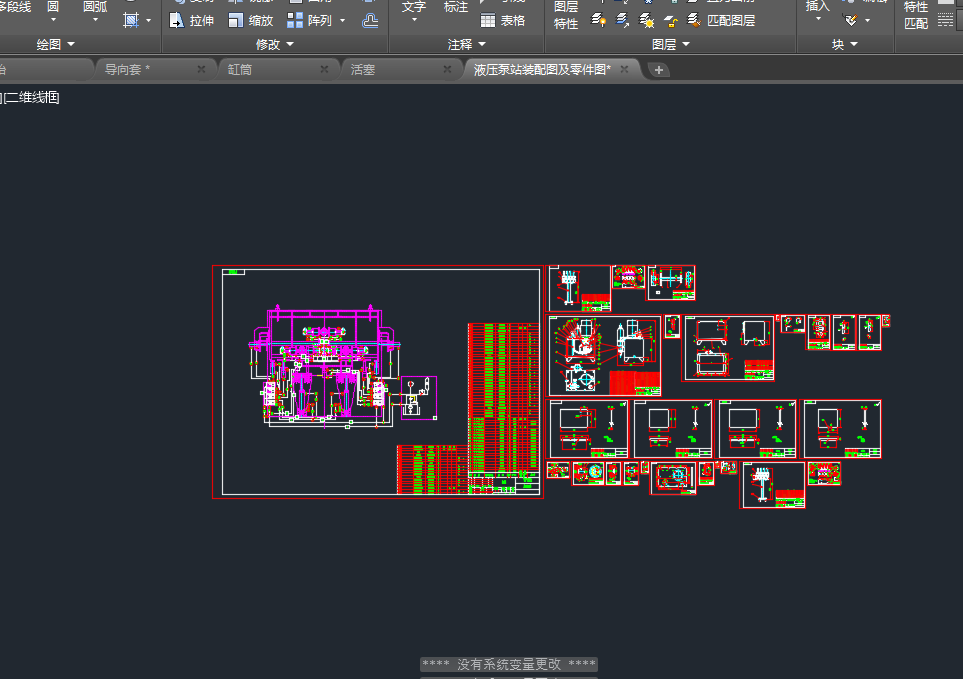Click the block edit attributes icon
The width and height of the screenshot is (963, 679).
pos(851,20)
